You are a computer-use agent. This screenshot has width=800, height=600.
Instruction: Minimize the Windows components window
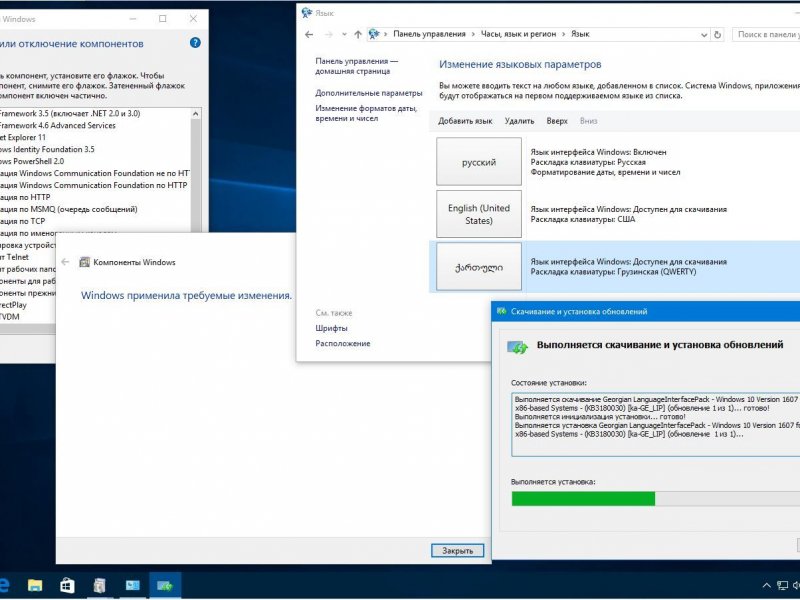coord(133,19)
